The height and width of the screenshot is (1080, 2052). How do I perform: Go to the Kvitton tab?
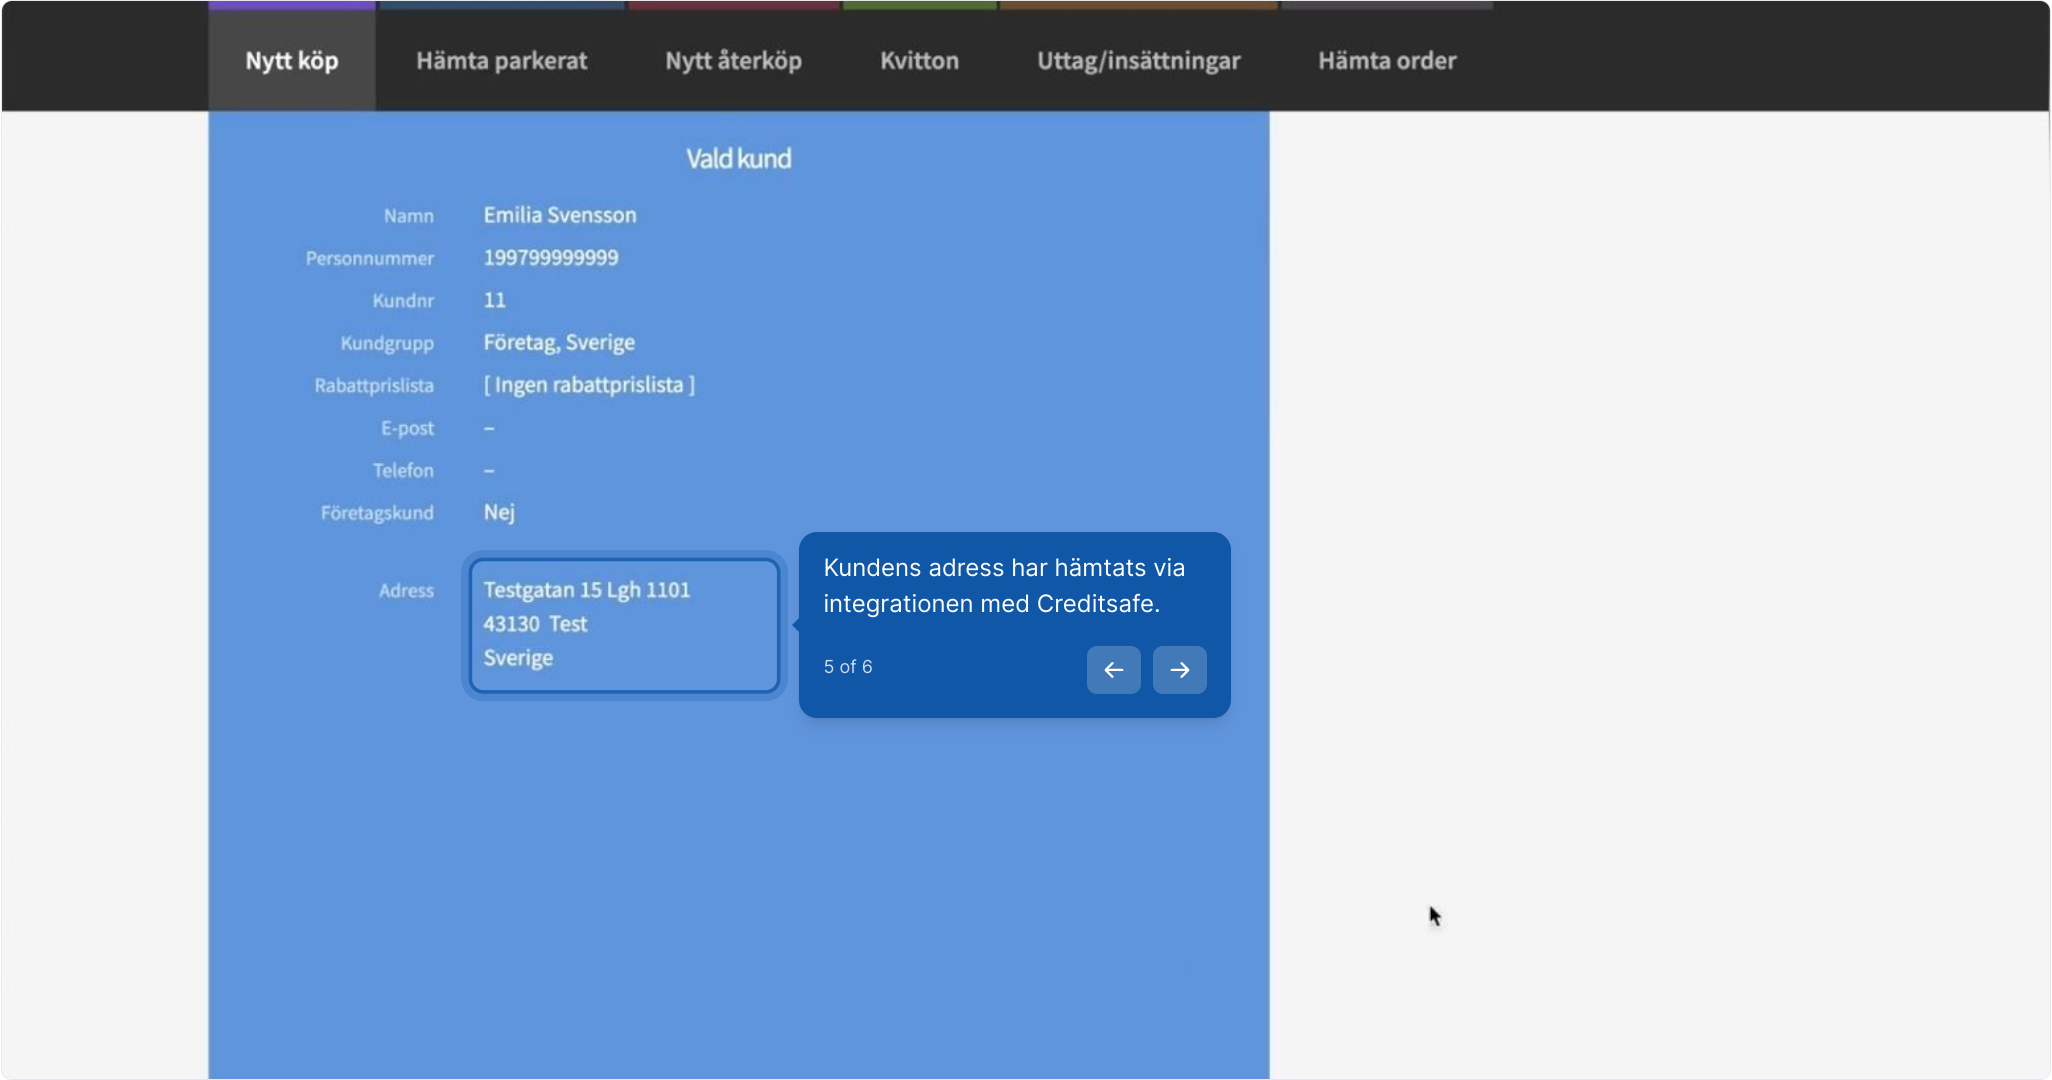click(919, 61)
